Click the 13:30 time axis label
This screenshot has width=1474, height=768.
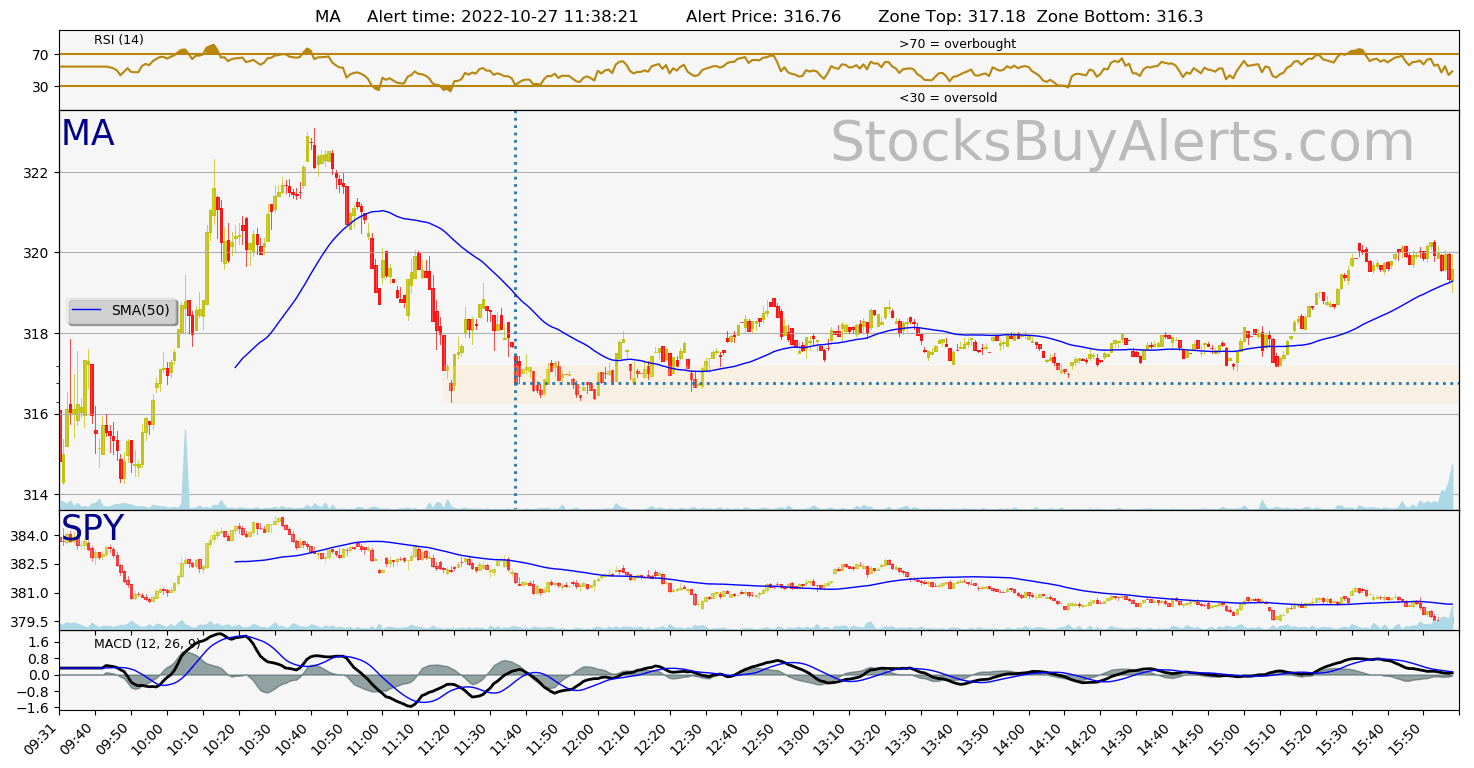pos(904,738)
